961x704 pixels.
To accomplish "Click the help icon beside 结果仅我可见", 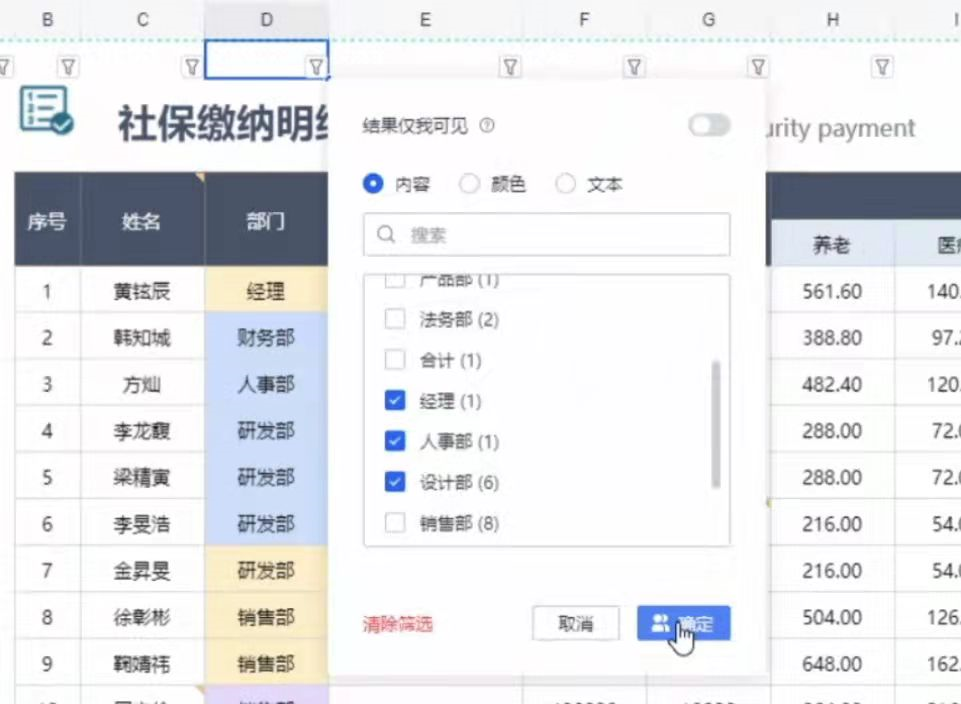I will tap(487, 126).
